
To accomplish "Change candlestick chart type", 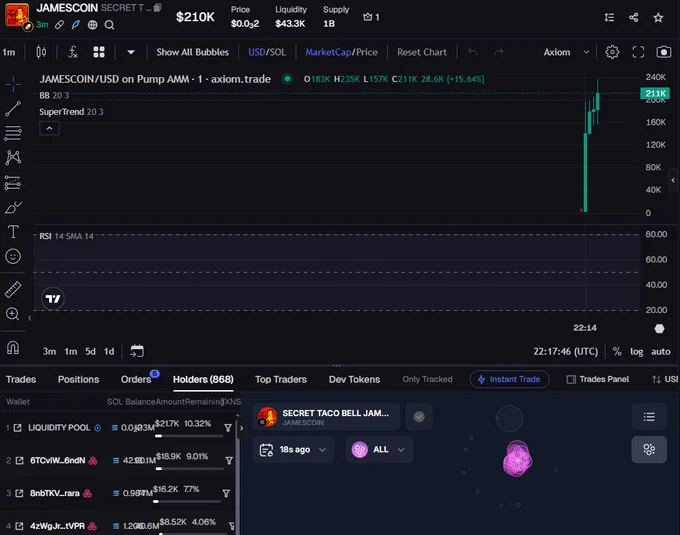I will pos(41,52).
